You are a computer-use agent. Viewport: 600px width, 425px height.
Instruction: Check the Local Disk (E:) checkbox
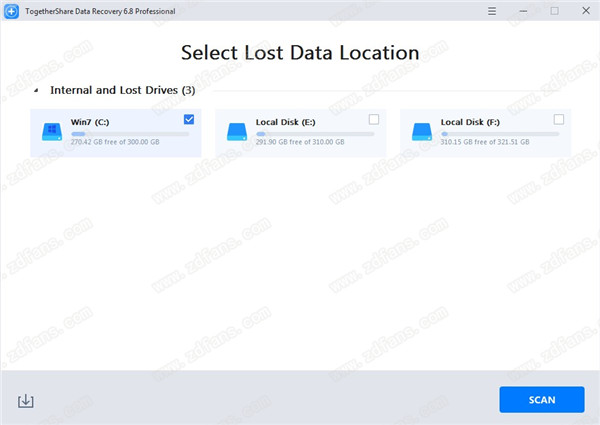pos(374,119)
